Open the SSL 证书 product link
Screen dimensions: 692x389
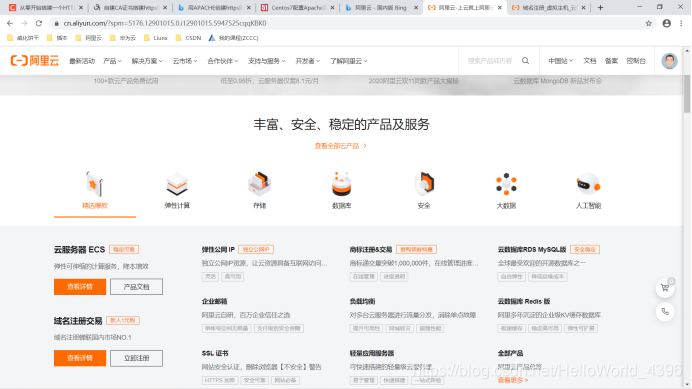tap(215, 353)
